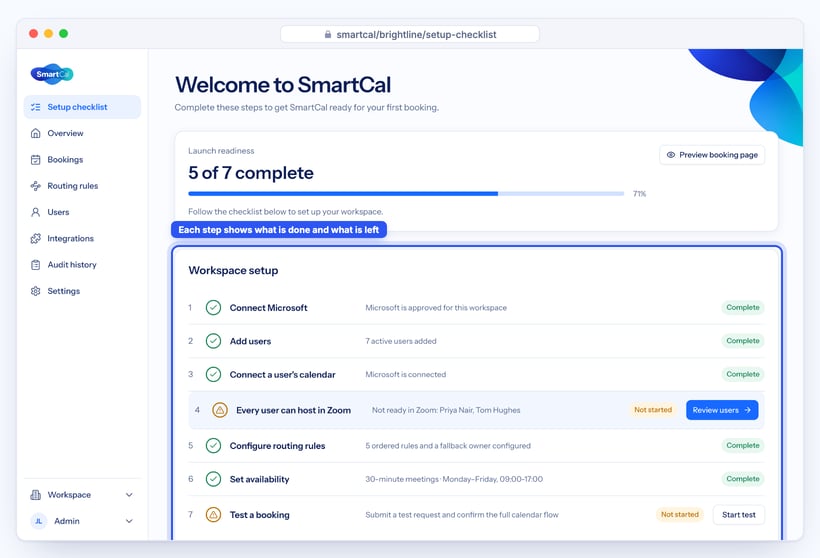This screenshot has width=820, height=558.
Task: Click the SmartCal logo
Action: 52,74
